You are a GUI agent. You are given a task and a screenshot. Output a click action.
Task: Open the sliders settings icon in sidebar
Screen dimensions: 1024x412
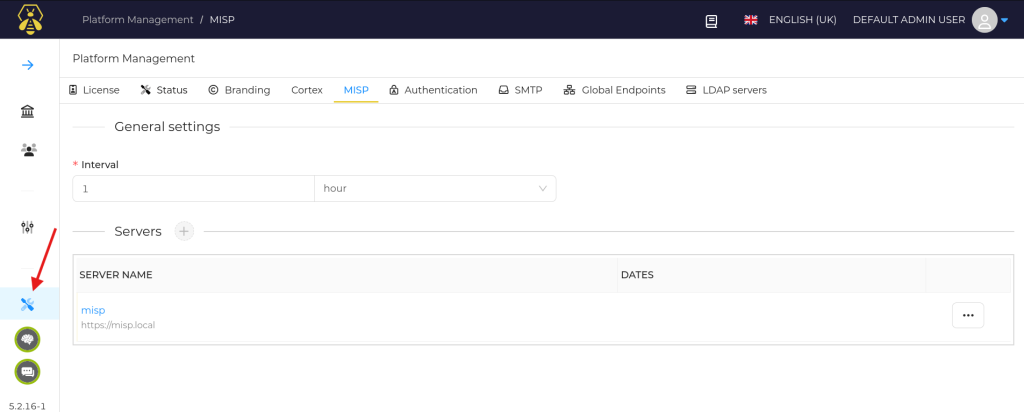[x=28, y=228]
